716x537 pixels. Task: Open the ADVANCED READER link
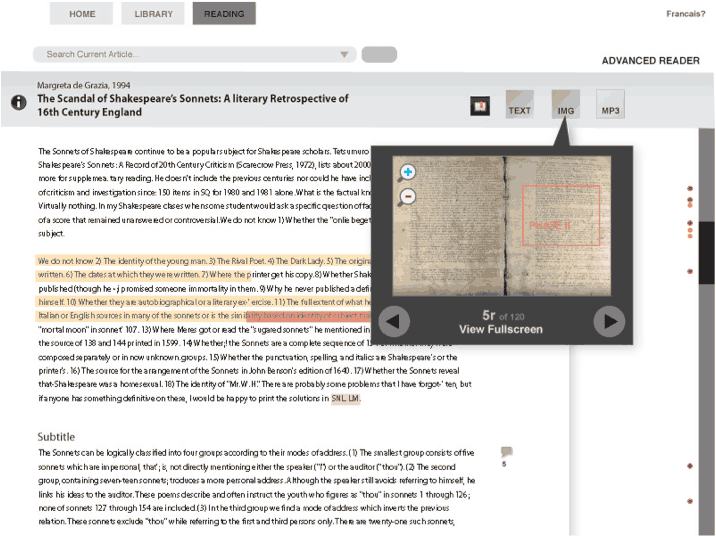tap(650, 61)
